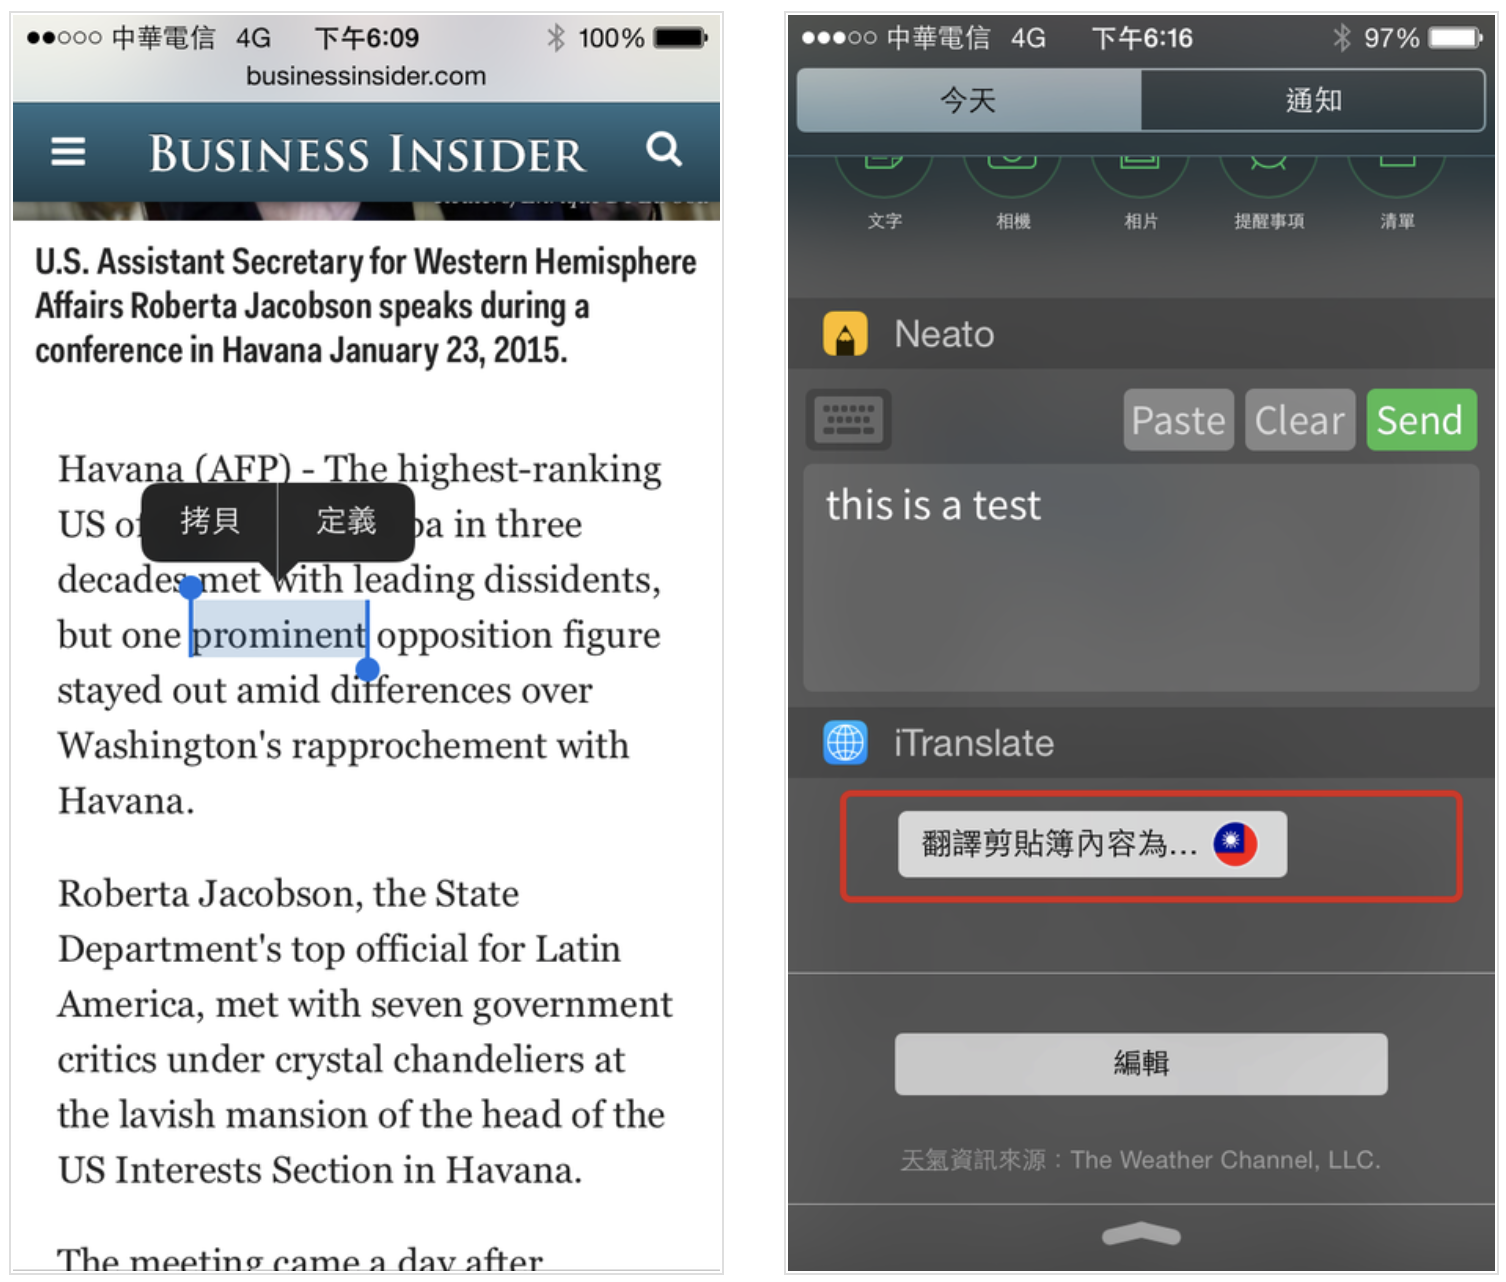Screen dimensions: 1506x1282
Task: Tap the iTranslate widget title
Action: (974, 743)
